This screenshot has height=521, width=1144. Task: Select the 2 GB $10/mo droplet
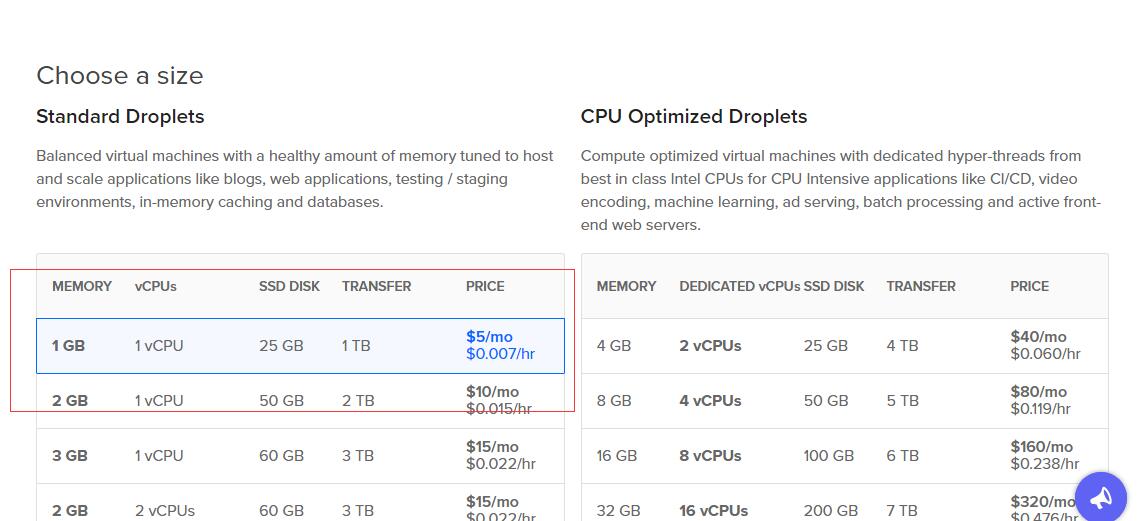300,401
